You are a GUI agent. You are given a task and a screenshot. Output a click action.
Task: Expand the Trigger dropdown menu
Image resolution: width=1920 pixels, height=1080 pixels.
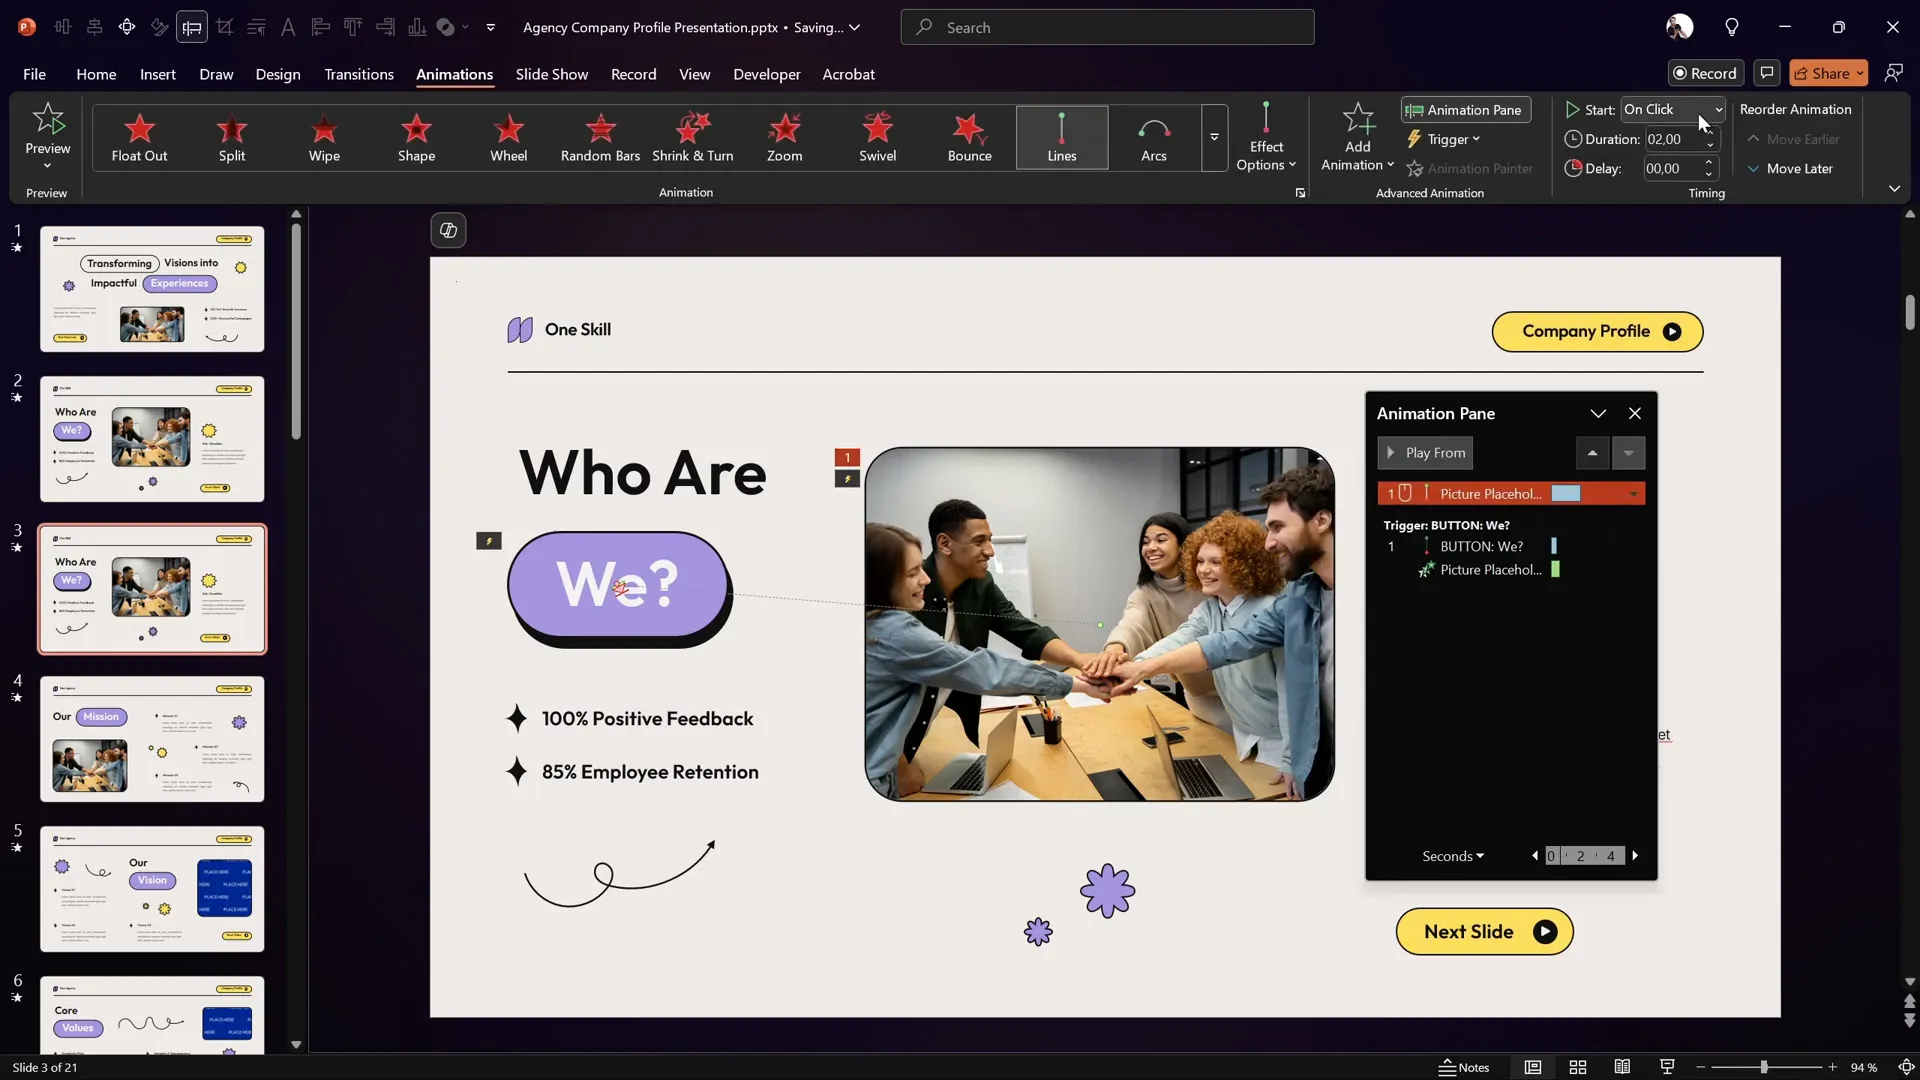1444,139
